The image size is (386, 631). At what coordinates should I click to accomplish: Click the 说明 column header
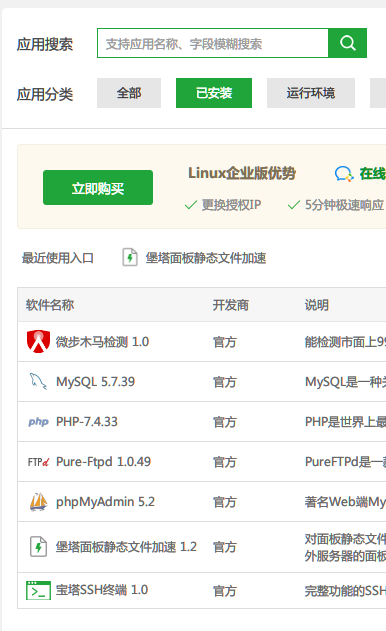click(317, 305)
